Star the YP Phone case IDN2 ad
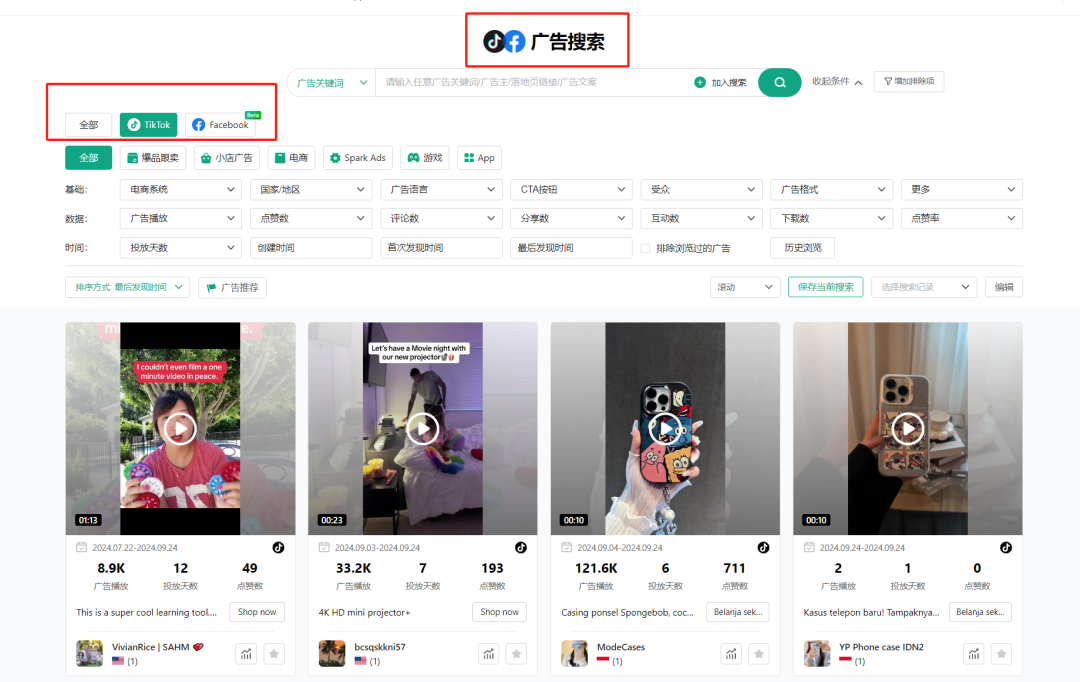This screenshot has height=682, width=1080. coord(1001,654)
